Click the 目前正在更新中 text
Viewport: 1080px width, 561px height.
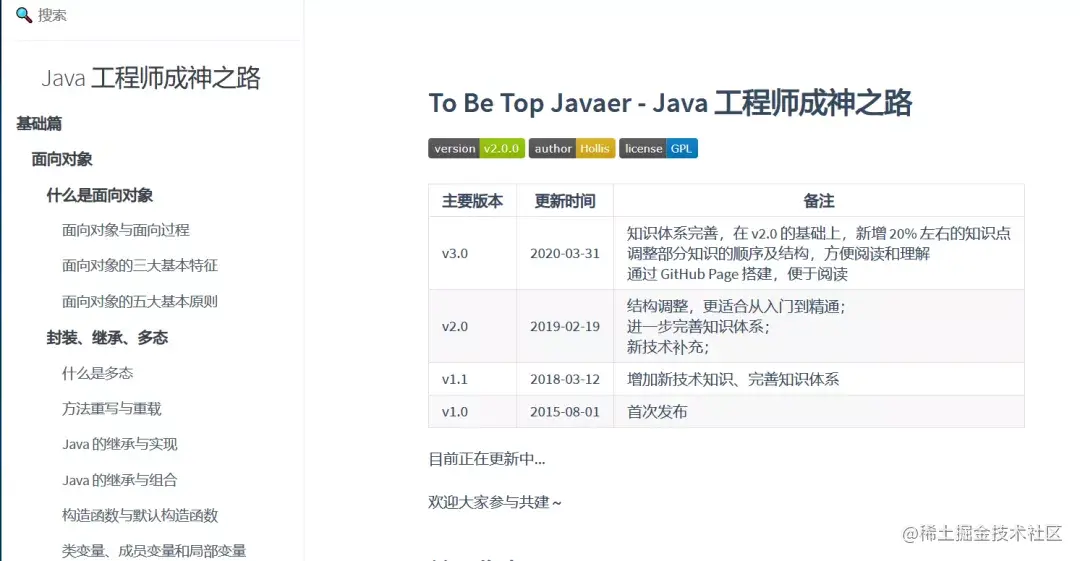click(487, 459)
